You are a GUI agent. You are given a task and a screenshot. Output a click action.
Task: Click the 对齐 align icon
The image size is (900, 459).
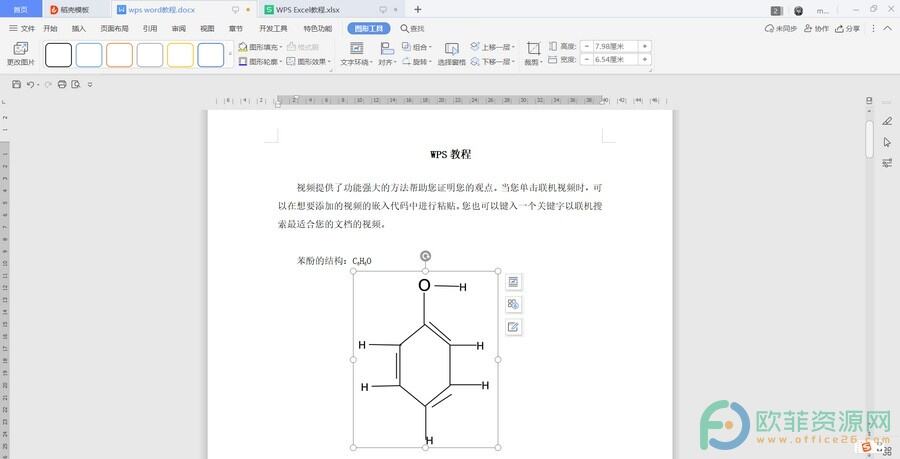(x=387, y=48)
